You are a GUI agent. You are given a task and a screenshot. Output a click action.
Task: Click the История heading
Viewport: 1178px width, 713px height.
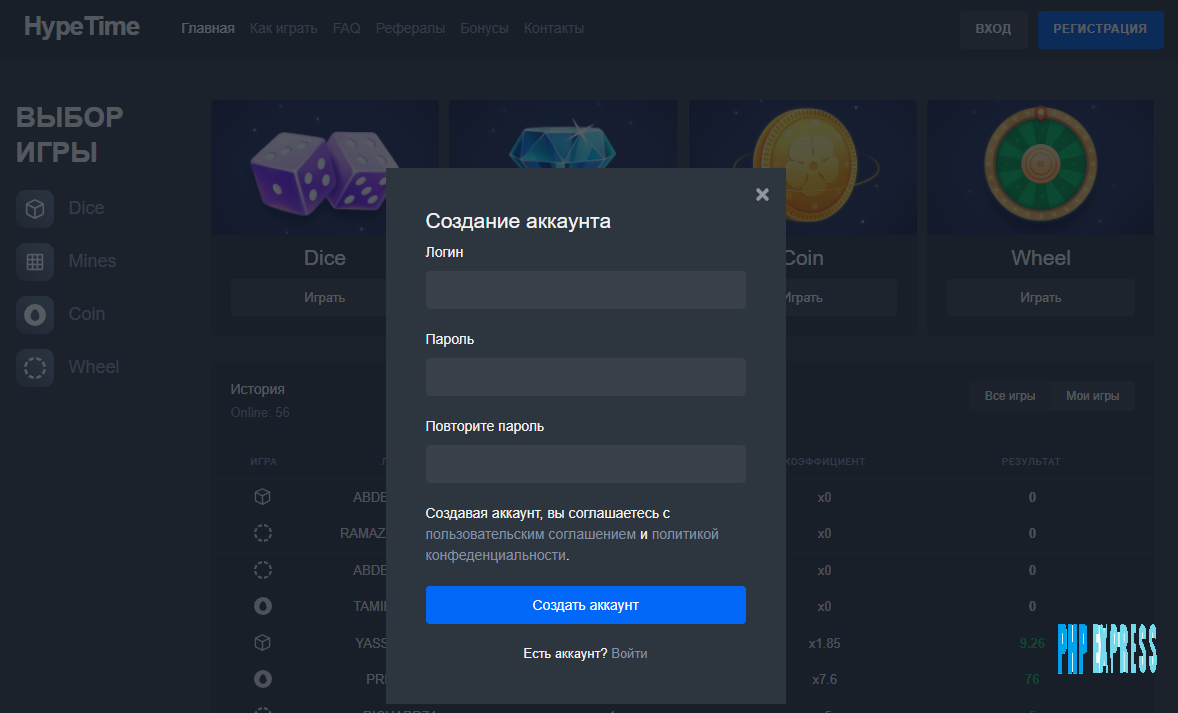coord(258,389)
